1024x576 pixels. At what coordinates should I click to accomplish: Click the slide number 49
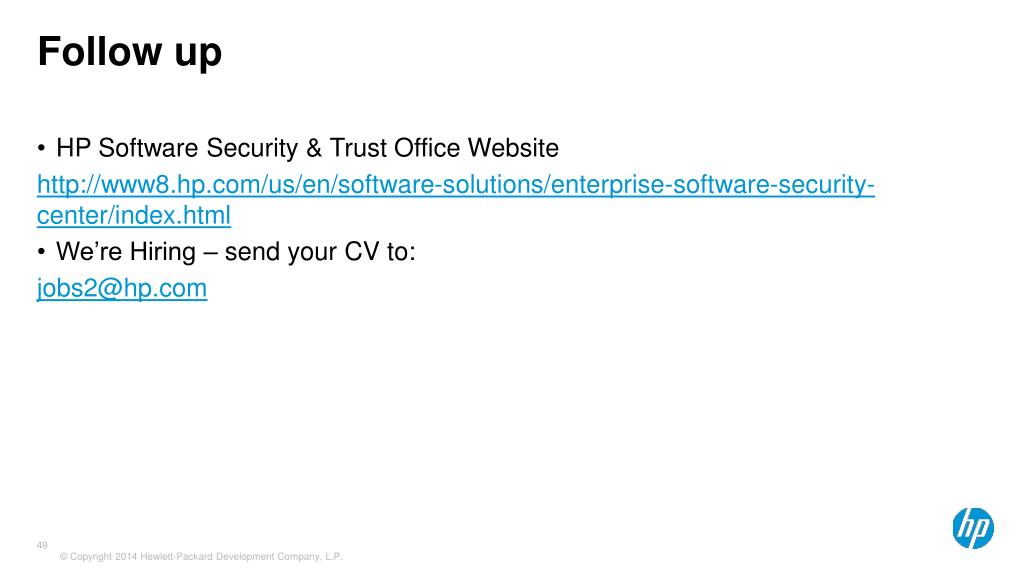click(42, 545)
